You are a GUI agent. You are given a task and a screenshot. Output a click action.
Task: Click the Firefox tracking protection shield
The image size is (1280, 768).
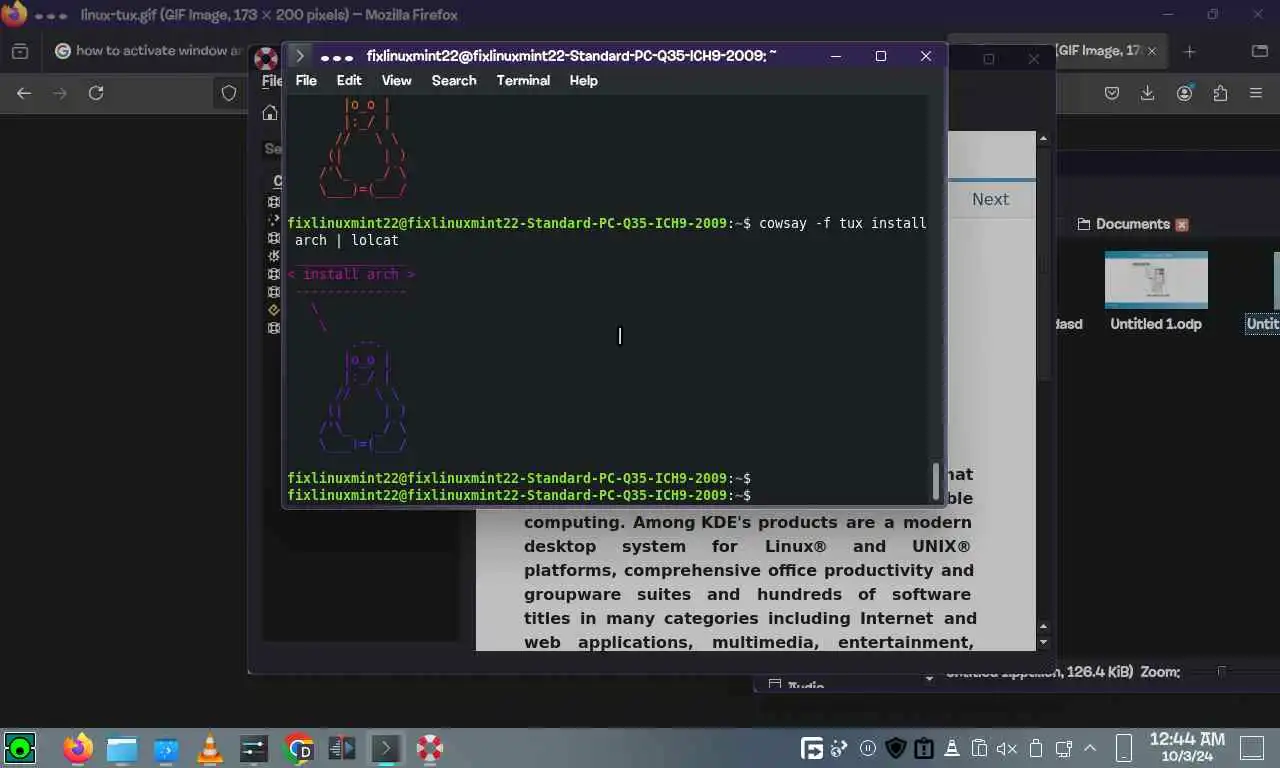tap(229, 93)
